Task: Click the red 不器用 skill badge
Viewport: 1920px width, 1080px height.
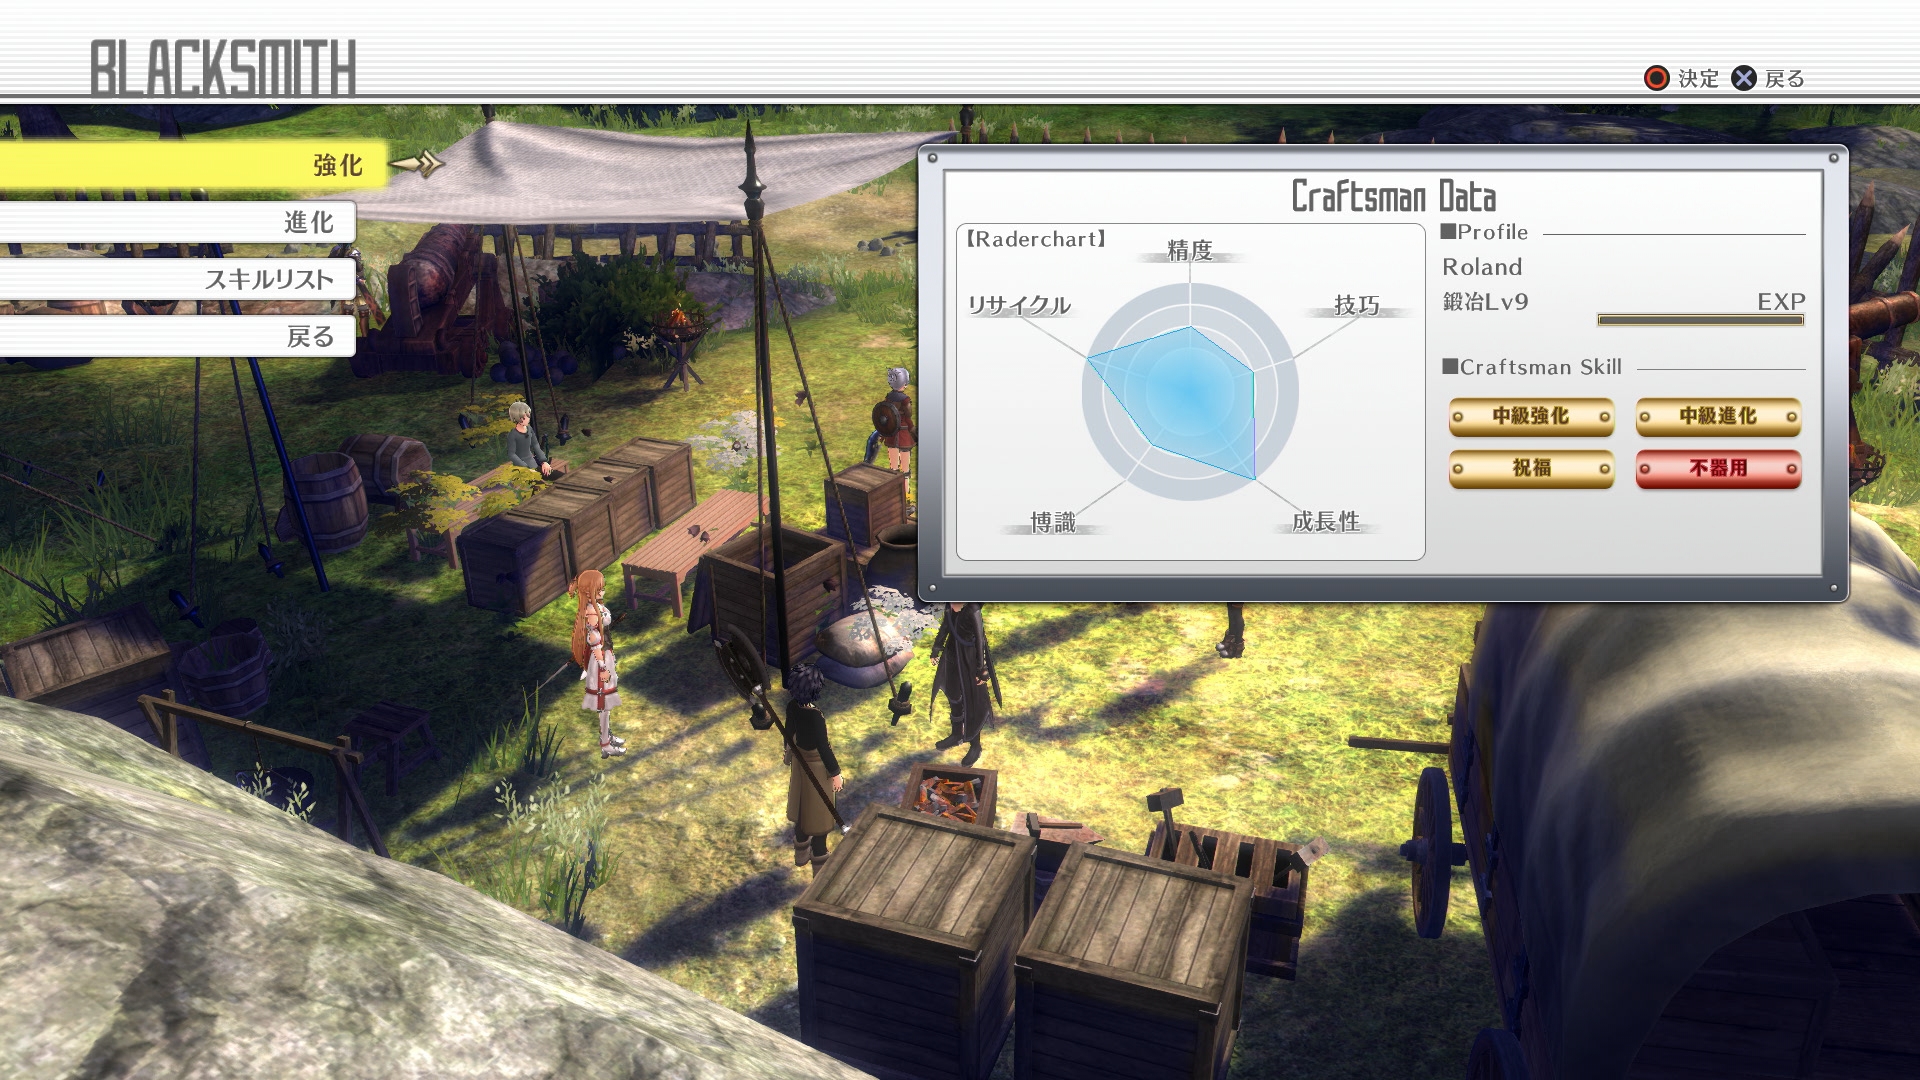Action: [1718, 468]
